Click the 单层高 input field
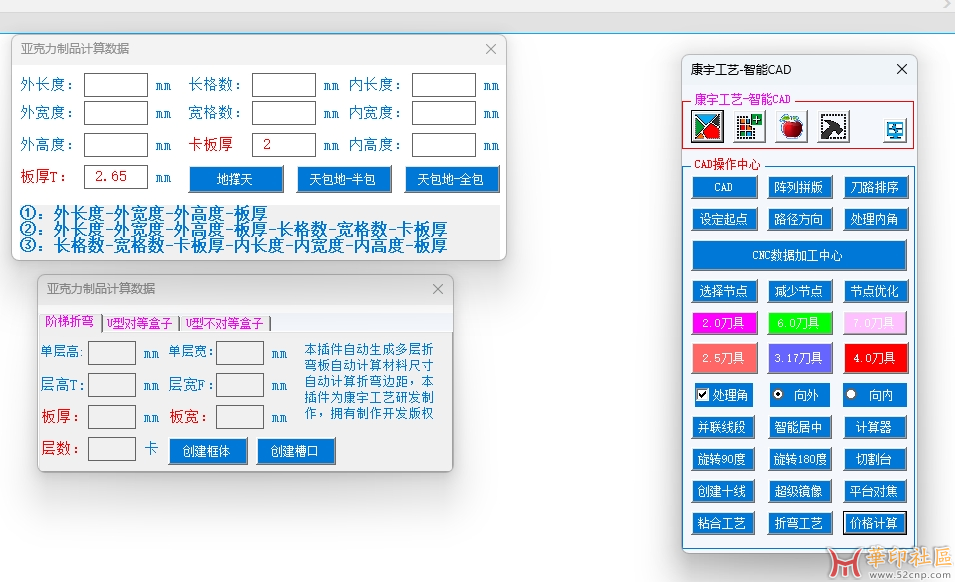Screen dimensions: 955x582 [112, 352]
